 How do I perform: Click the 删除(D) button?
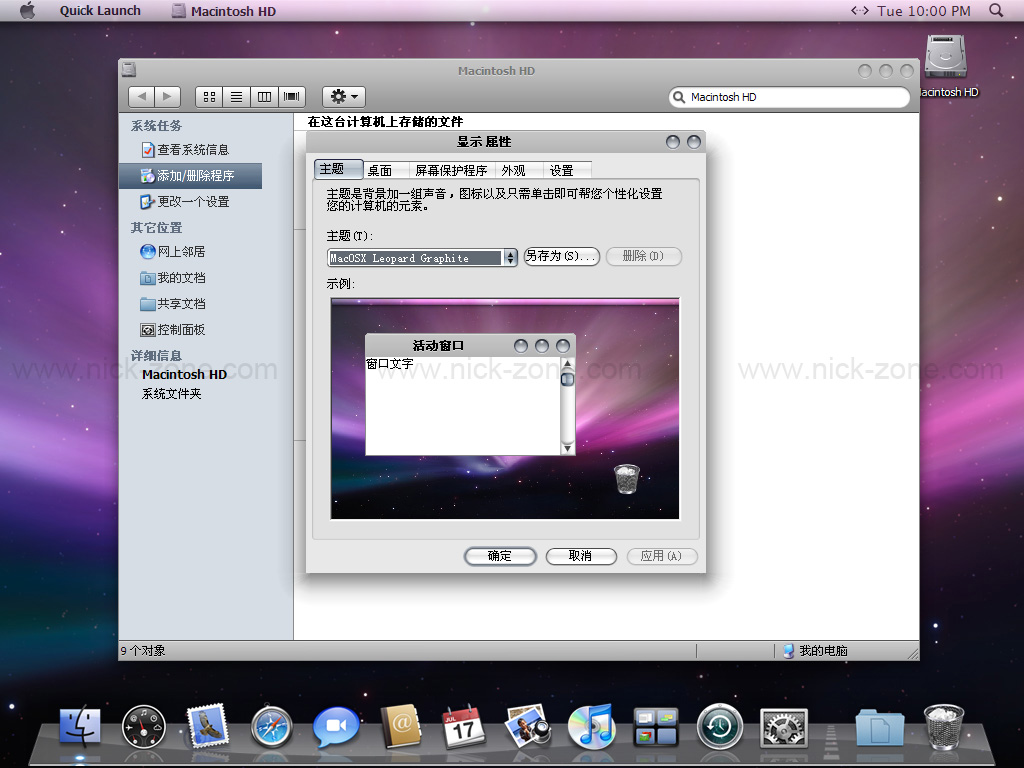click(x=643, y=256)
